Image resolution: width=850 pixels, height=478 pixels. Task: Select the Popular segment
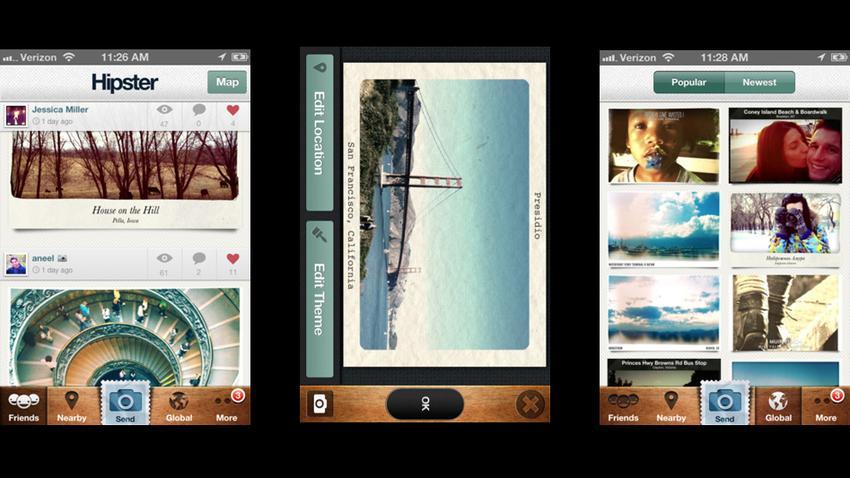689,82
